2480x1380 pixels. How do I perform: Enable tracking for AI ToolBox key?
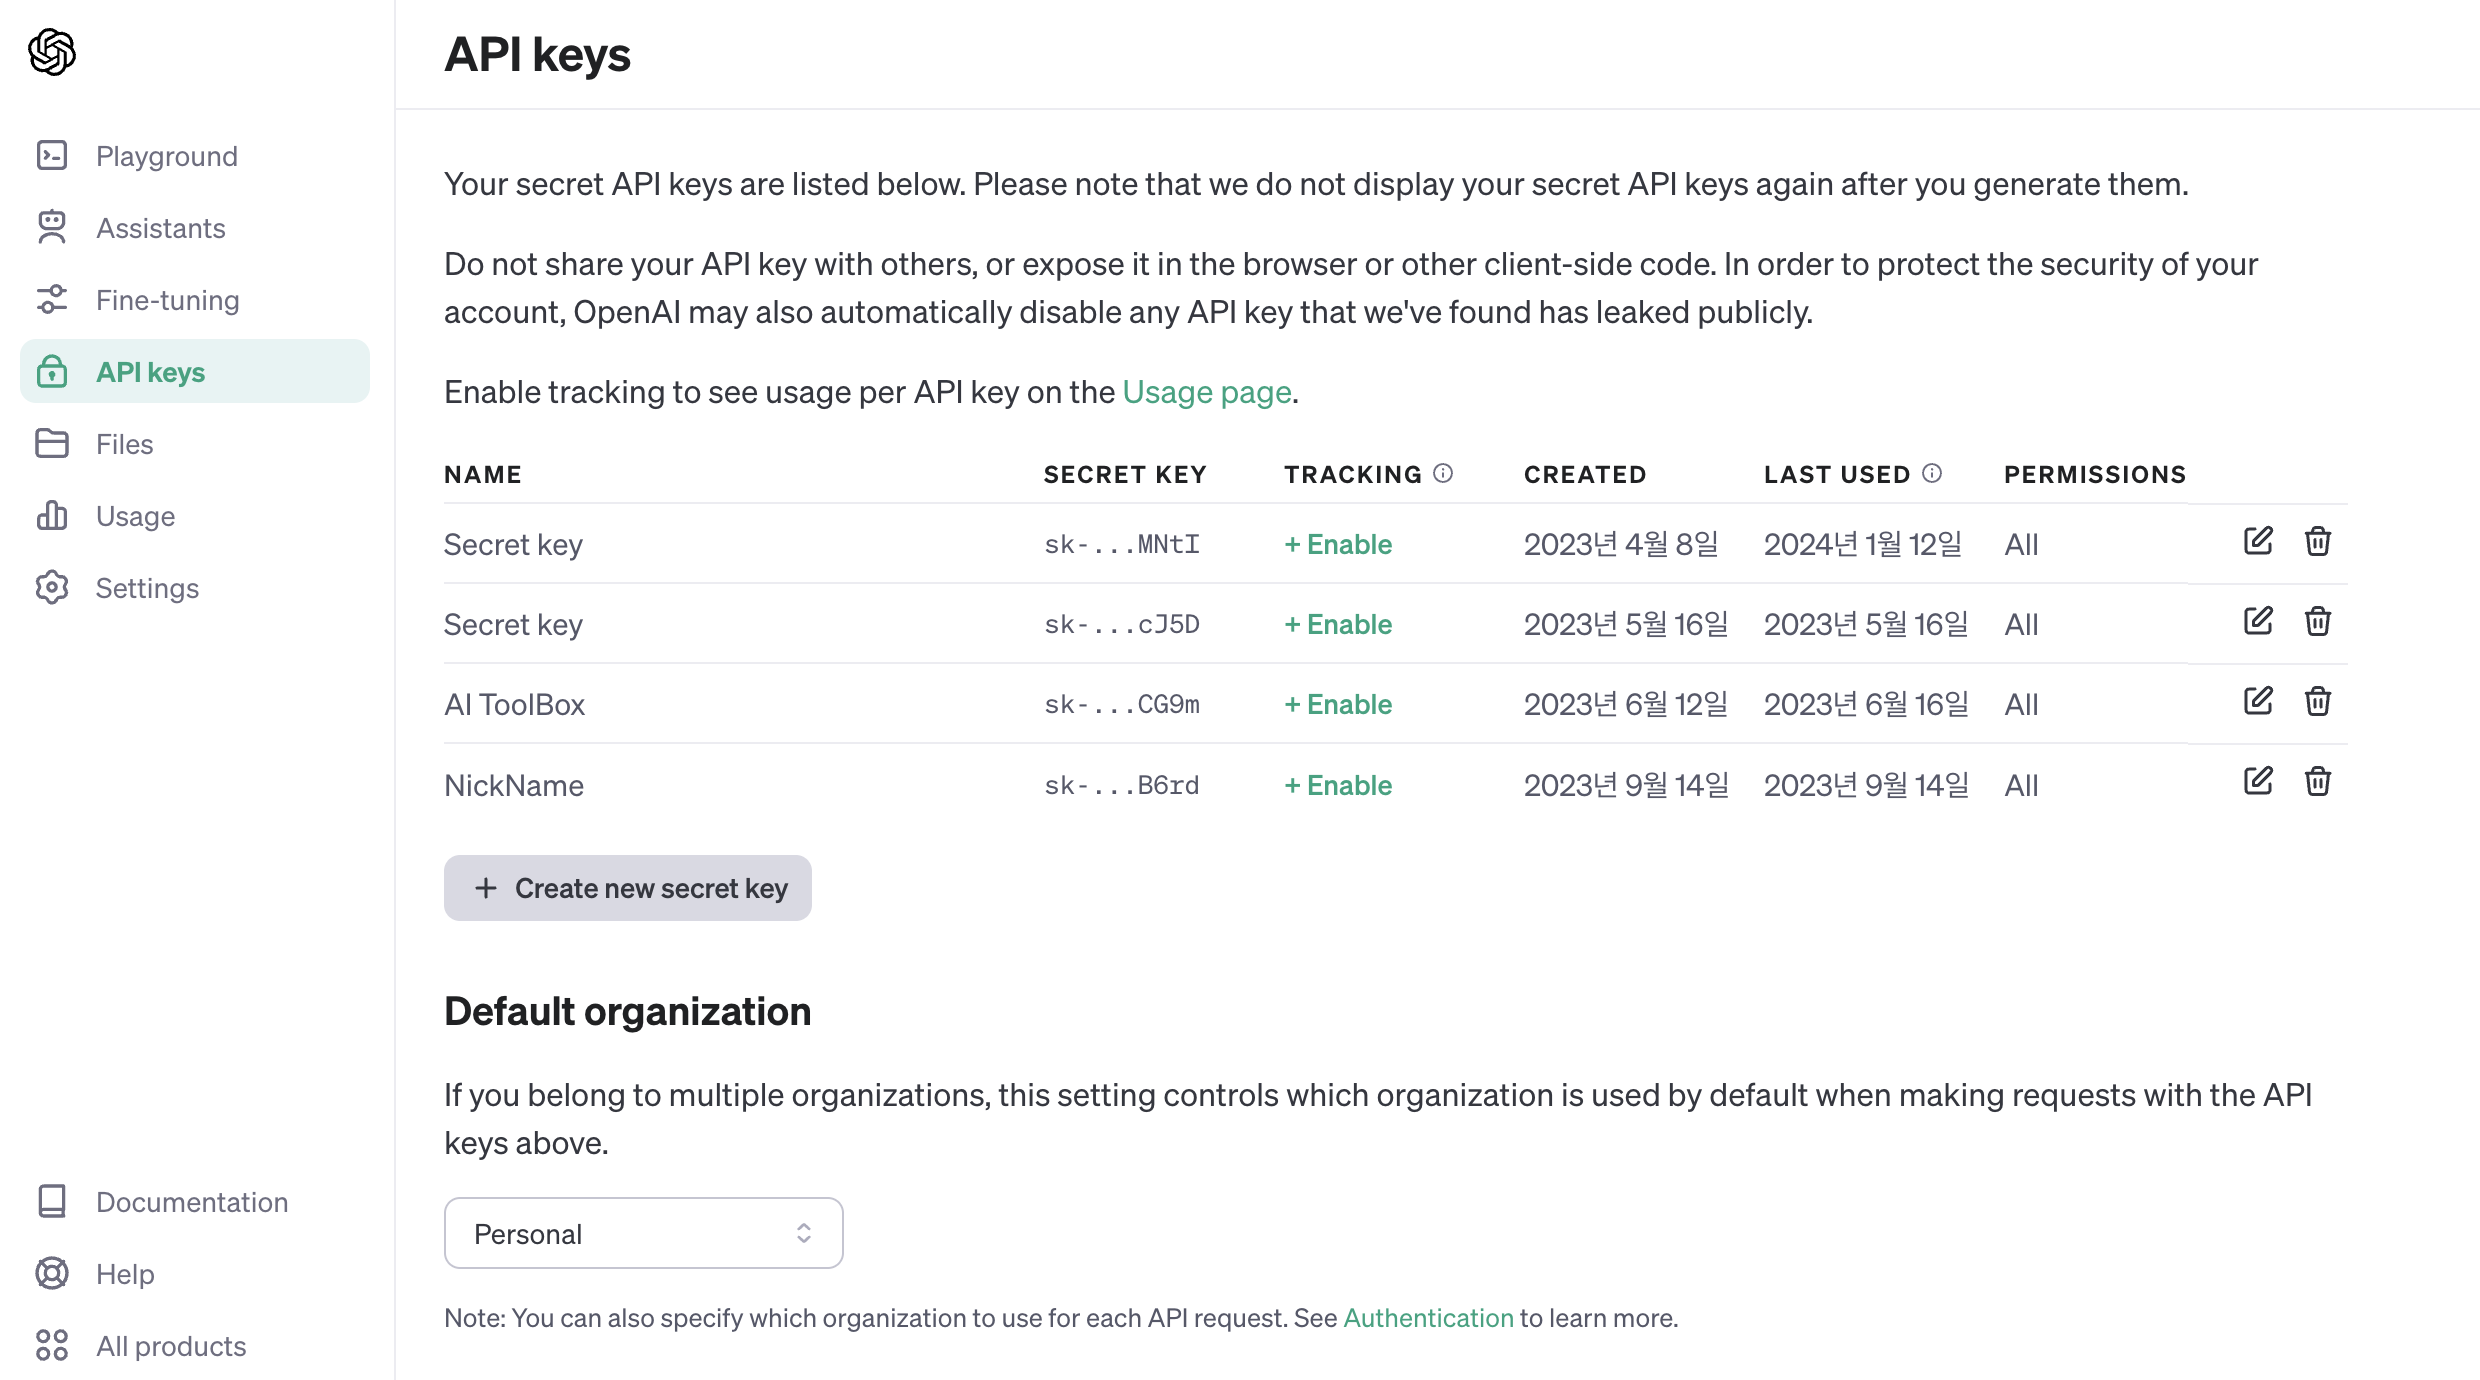(1338, 704)
